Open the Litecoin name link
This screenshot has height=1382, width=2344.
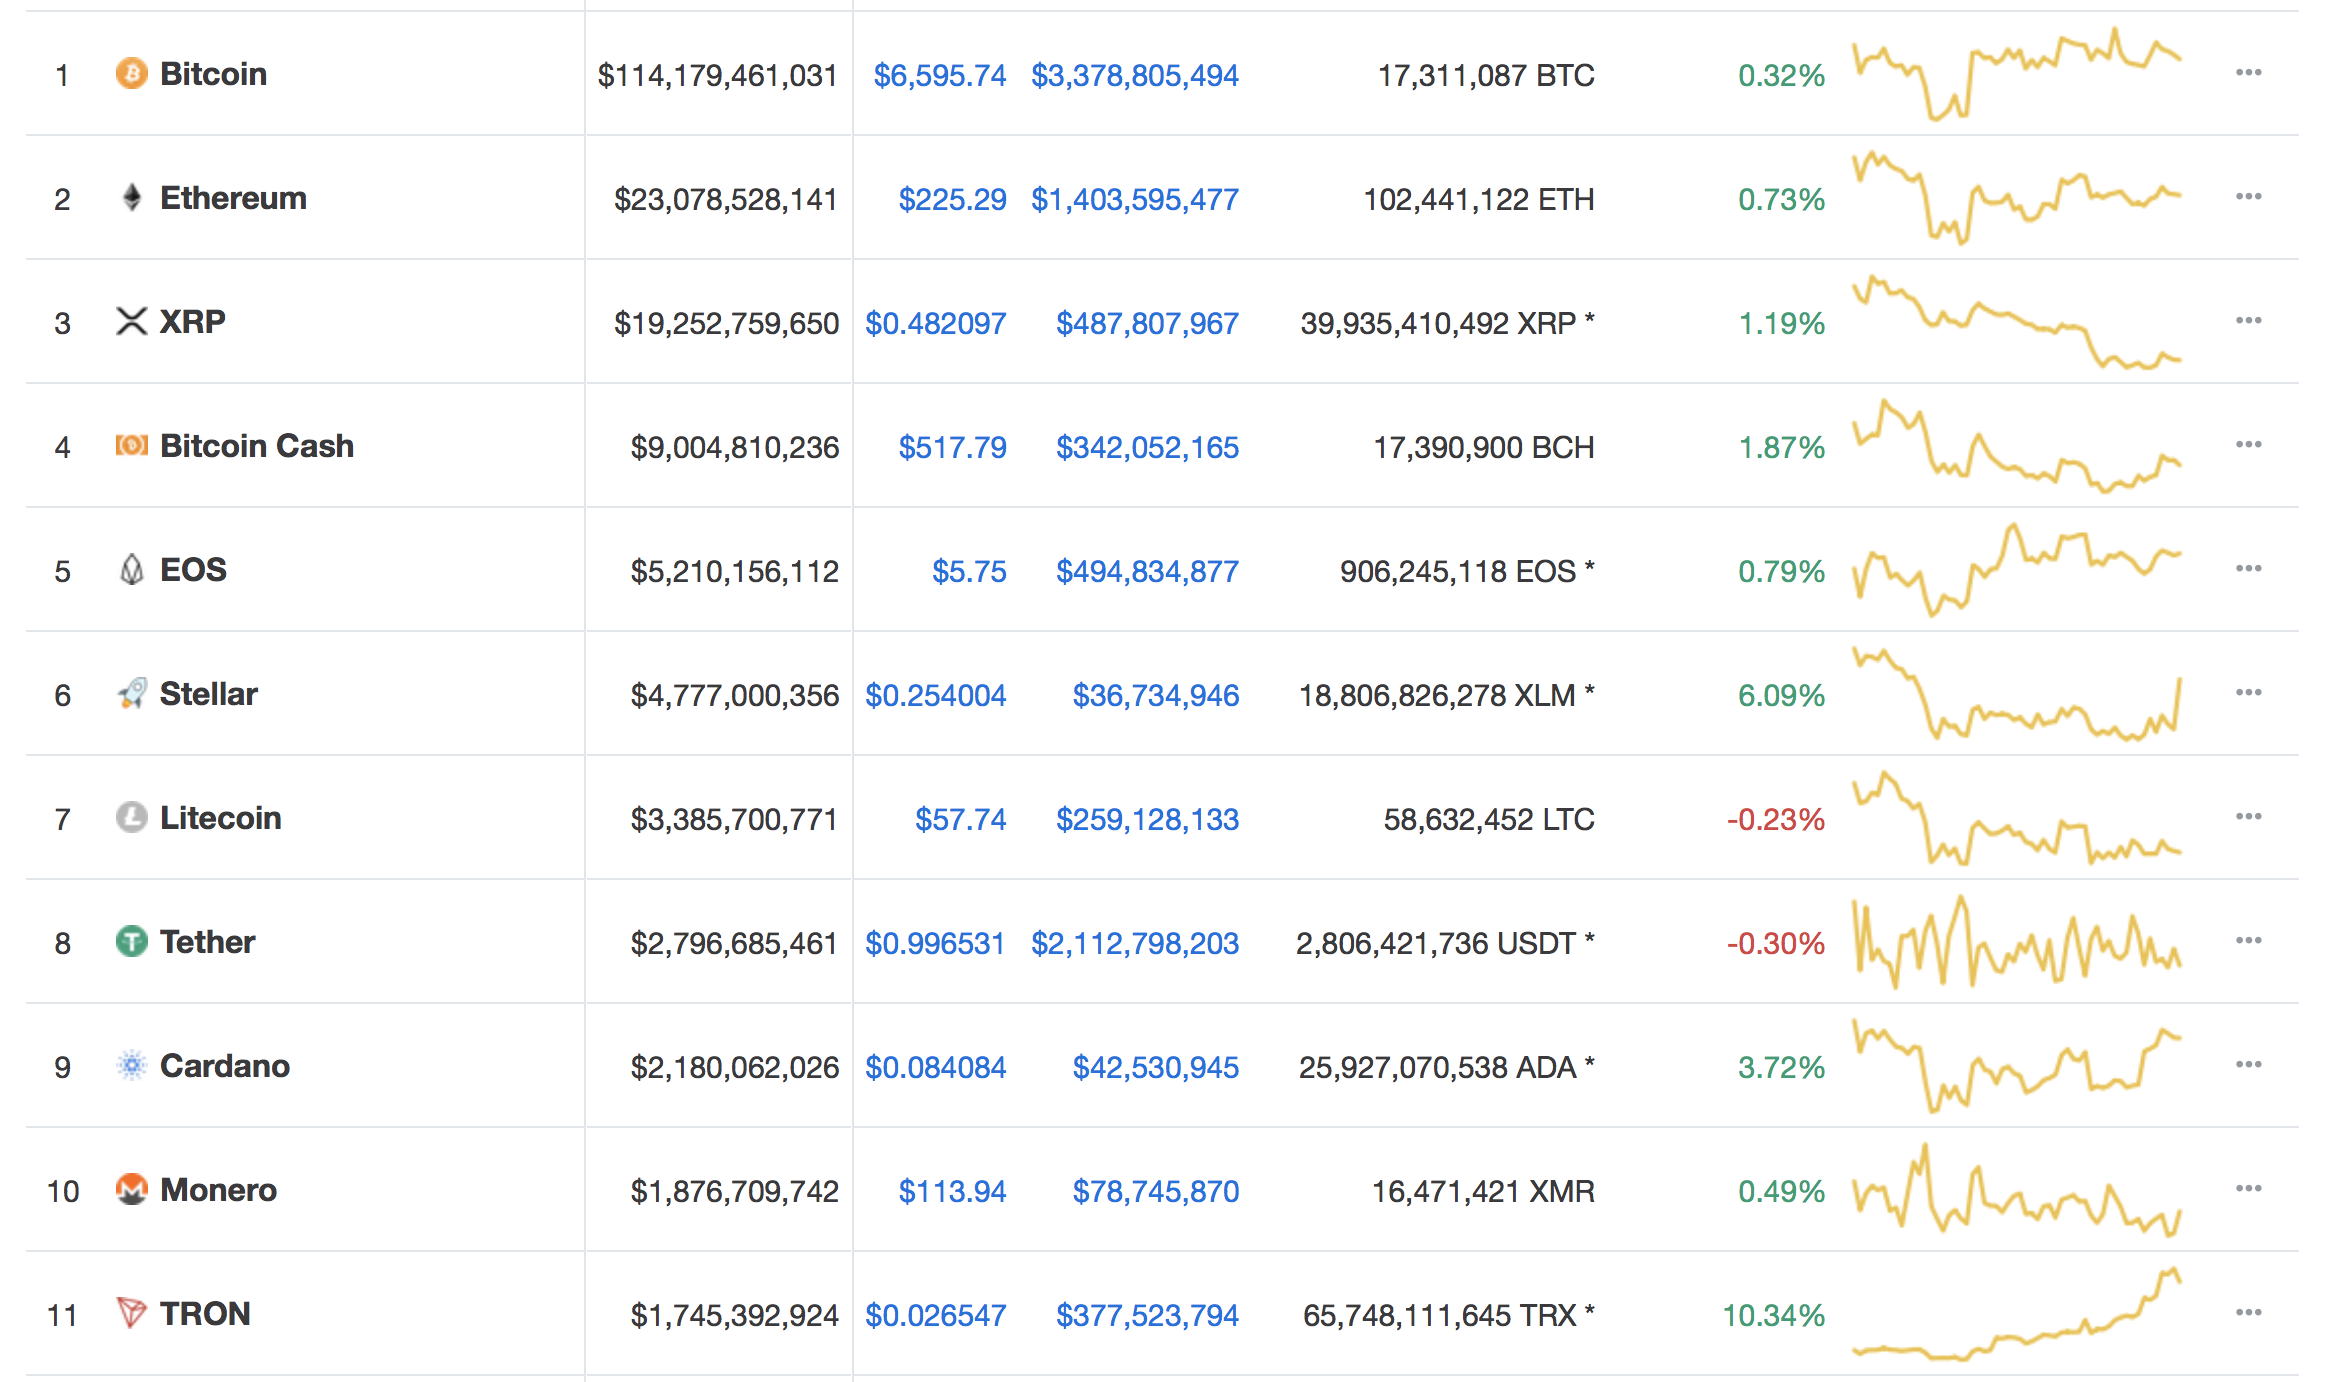pos(220,818)
